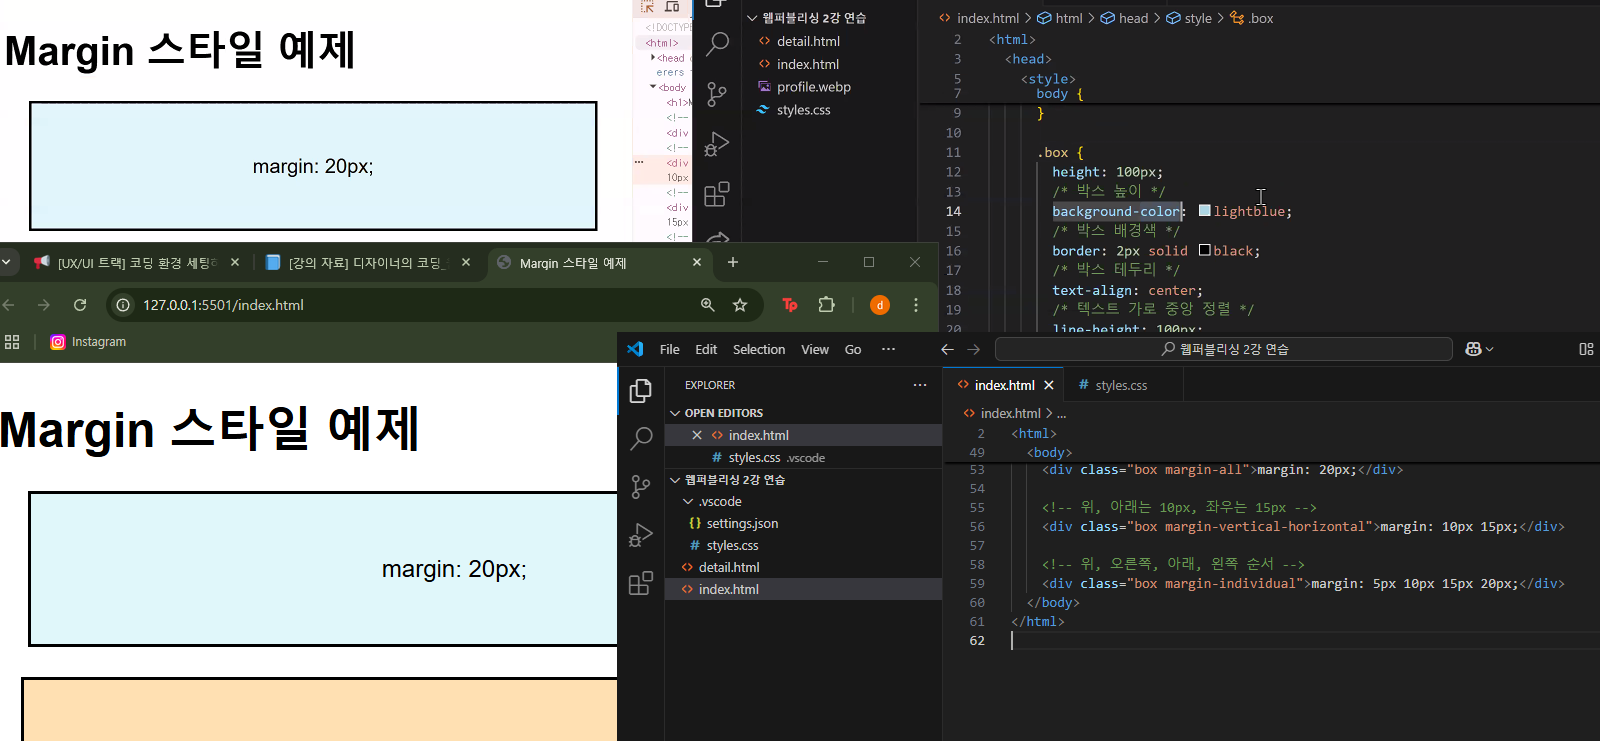Open View menu in VS Code

pyautogui.click(x=815, y=349)
